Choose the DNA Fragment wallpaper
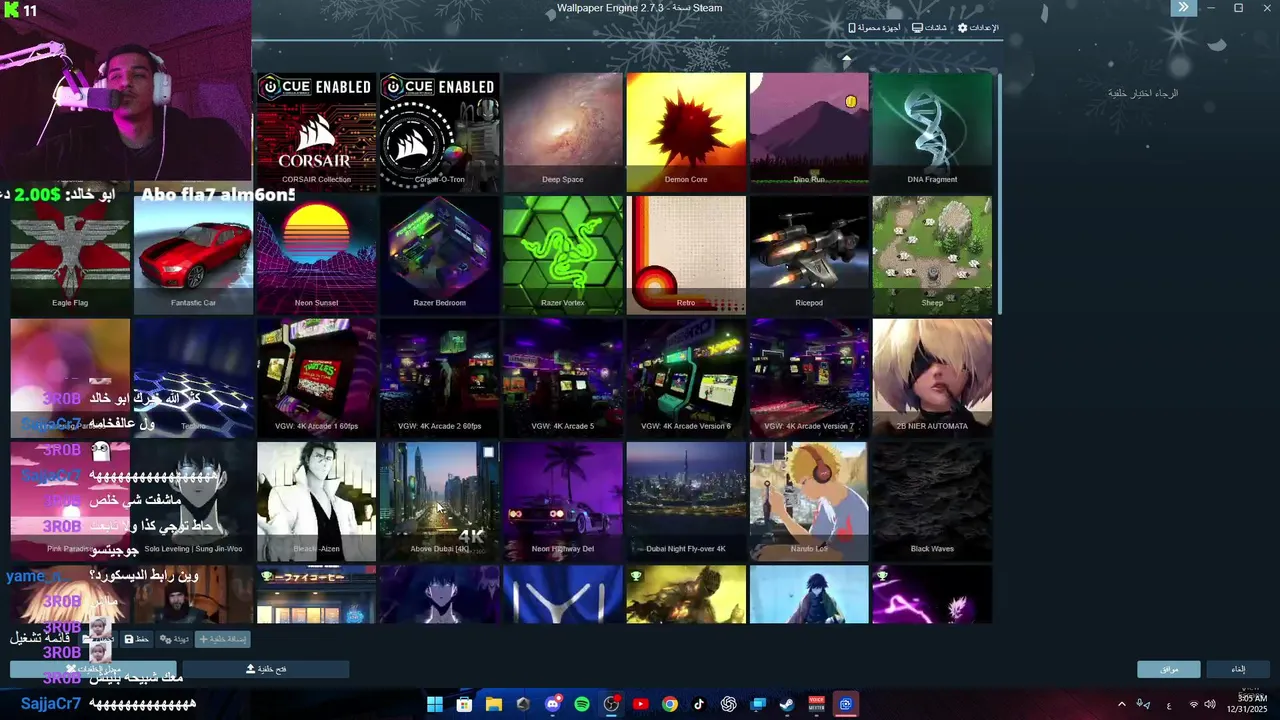 932,131
